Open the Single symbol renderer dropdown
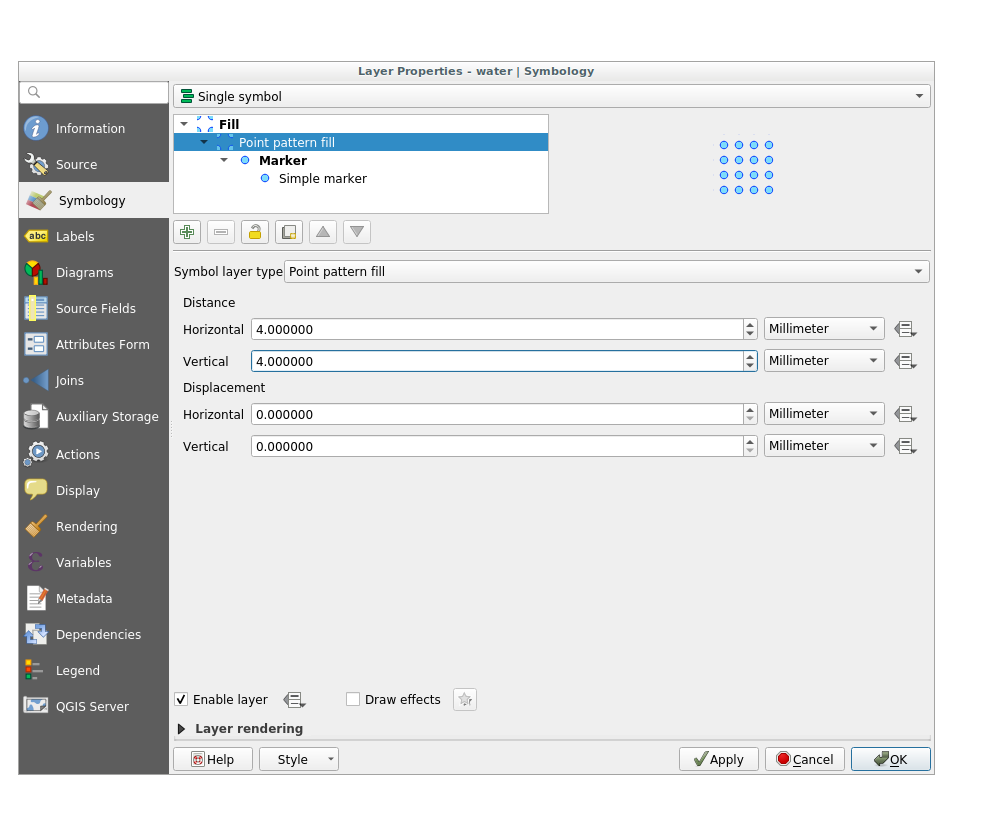 tap(551, 96)
